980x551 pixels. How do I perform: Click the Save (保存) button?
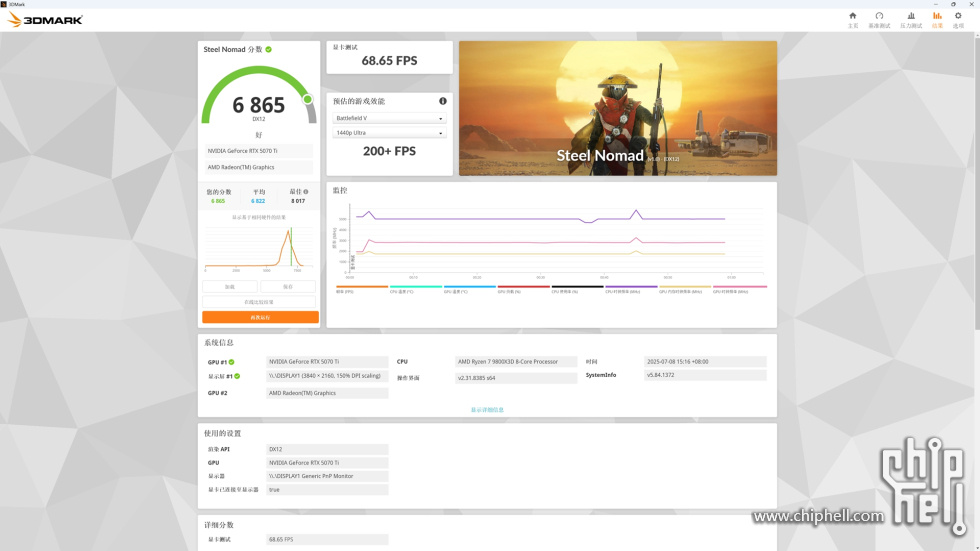tap(288, 287)
